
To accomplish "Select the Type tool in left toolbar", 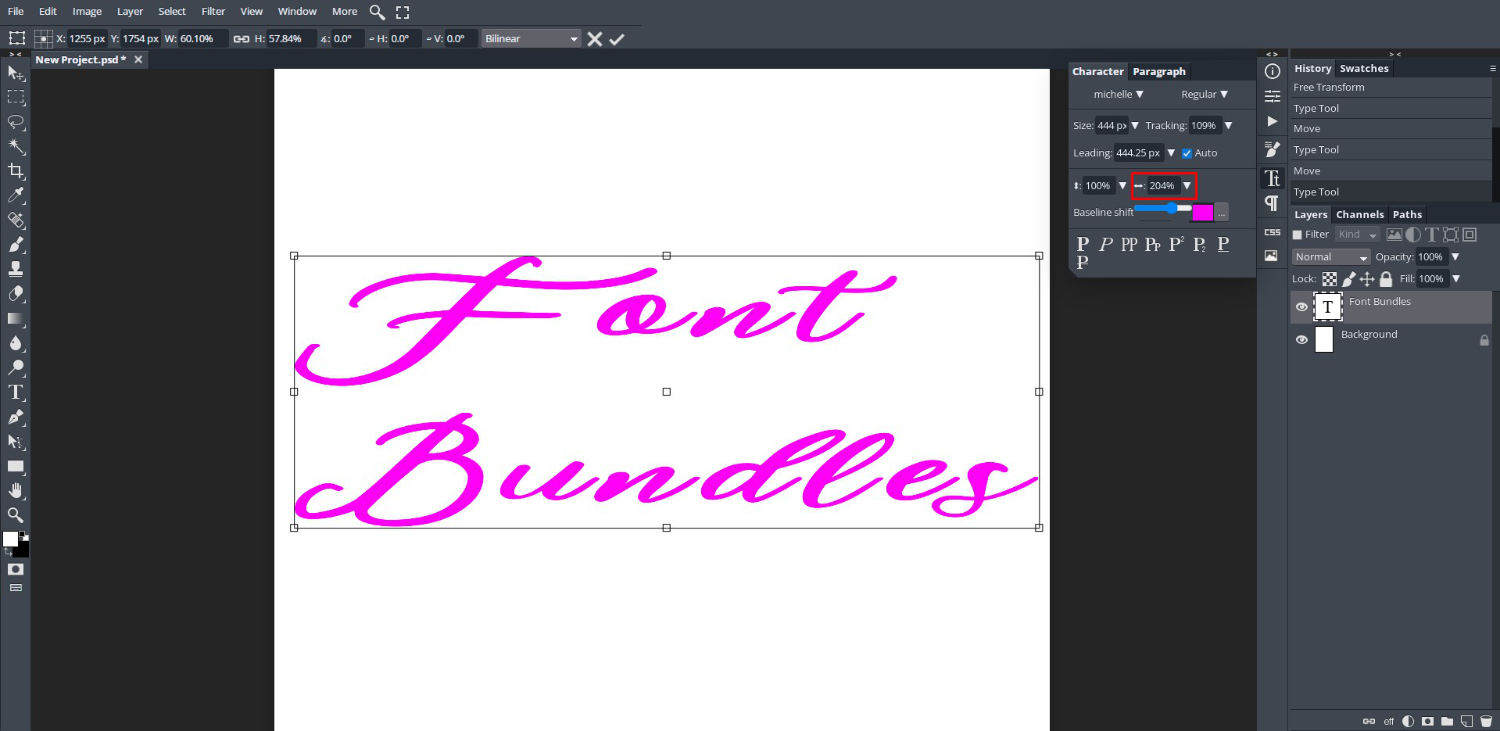I will tap(16, 392).
